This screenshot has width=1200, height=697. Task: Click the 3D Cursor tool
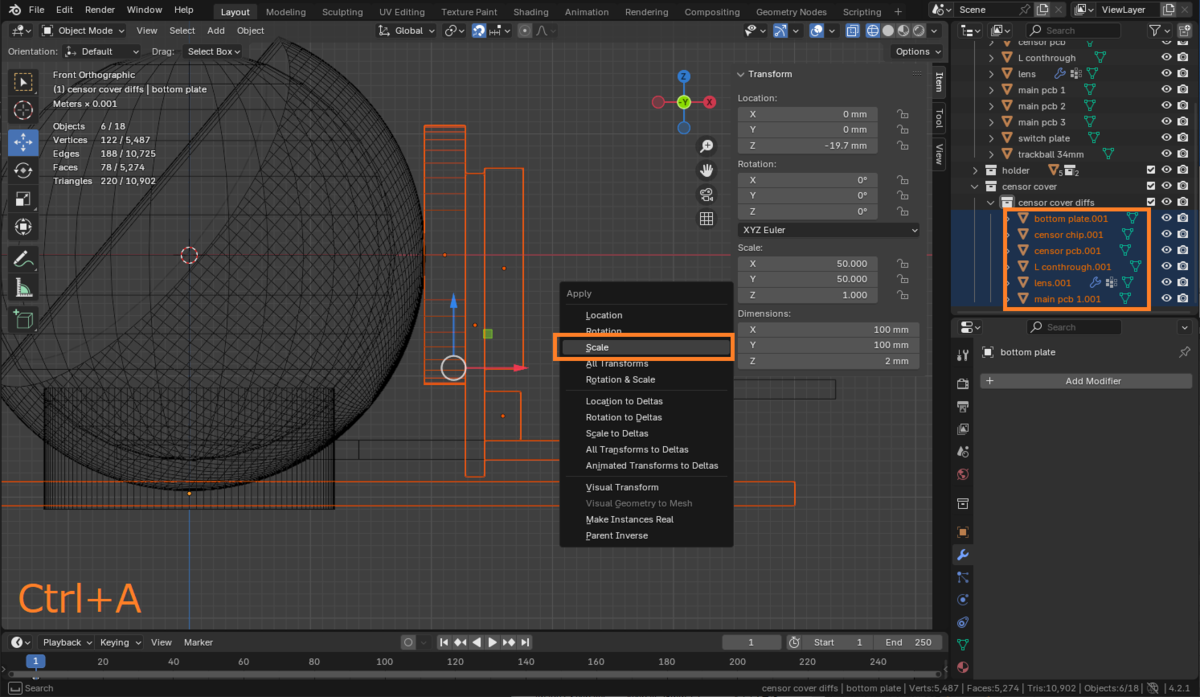pos(23,111)
